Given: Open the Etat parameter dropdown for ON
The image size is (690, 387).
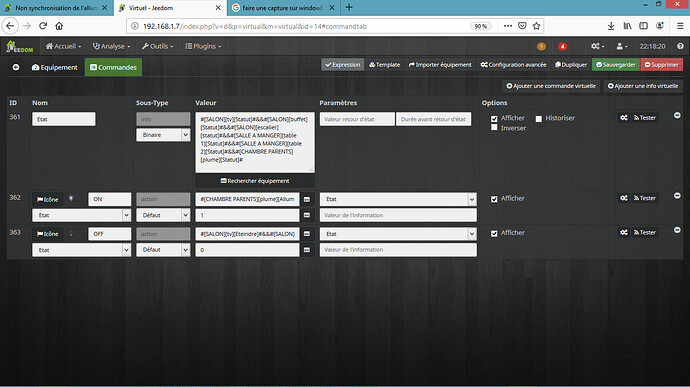Looking at the screenshot, I should click(398, 199).
